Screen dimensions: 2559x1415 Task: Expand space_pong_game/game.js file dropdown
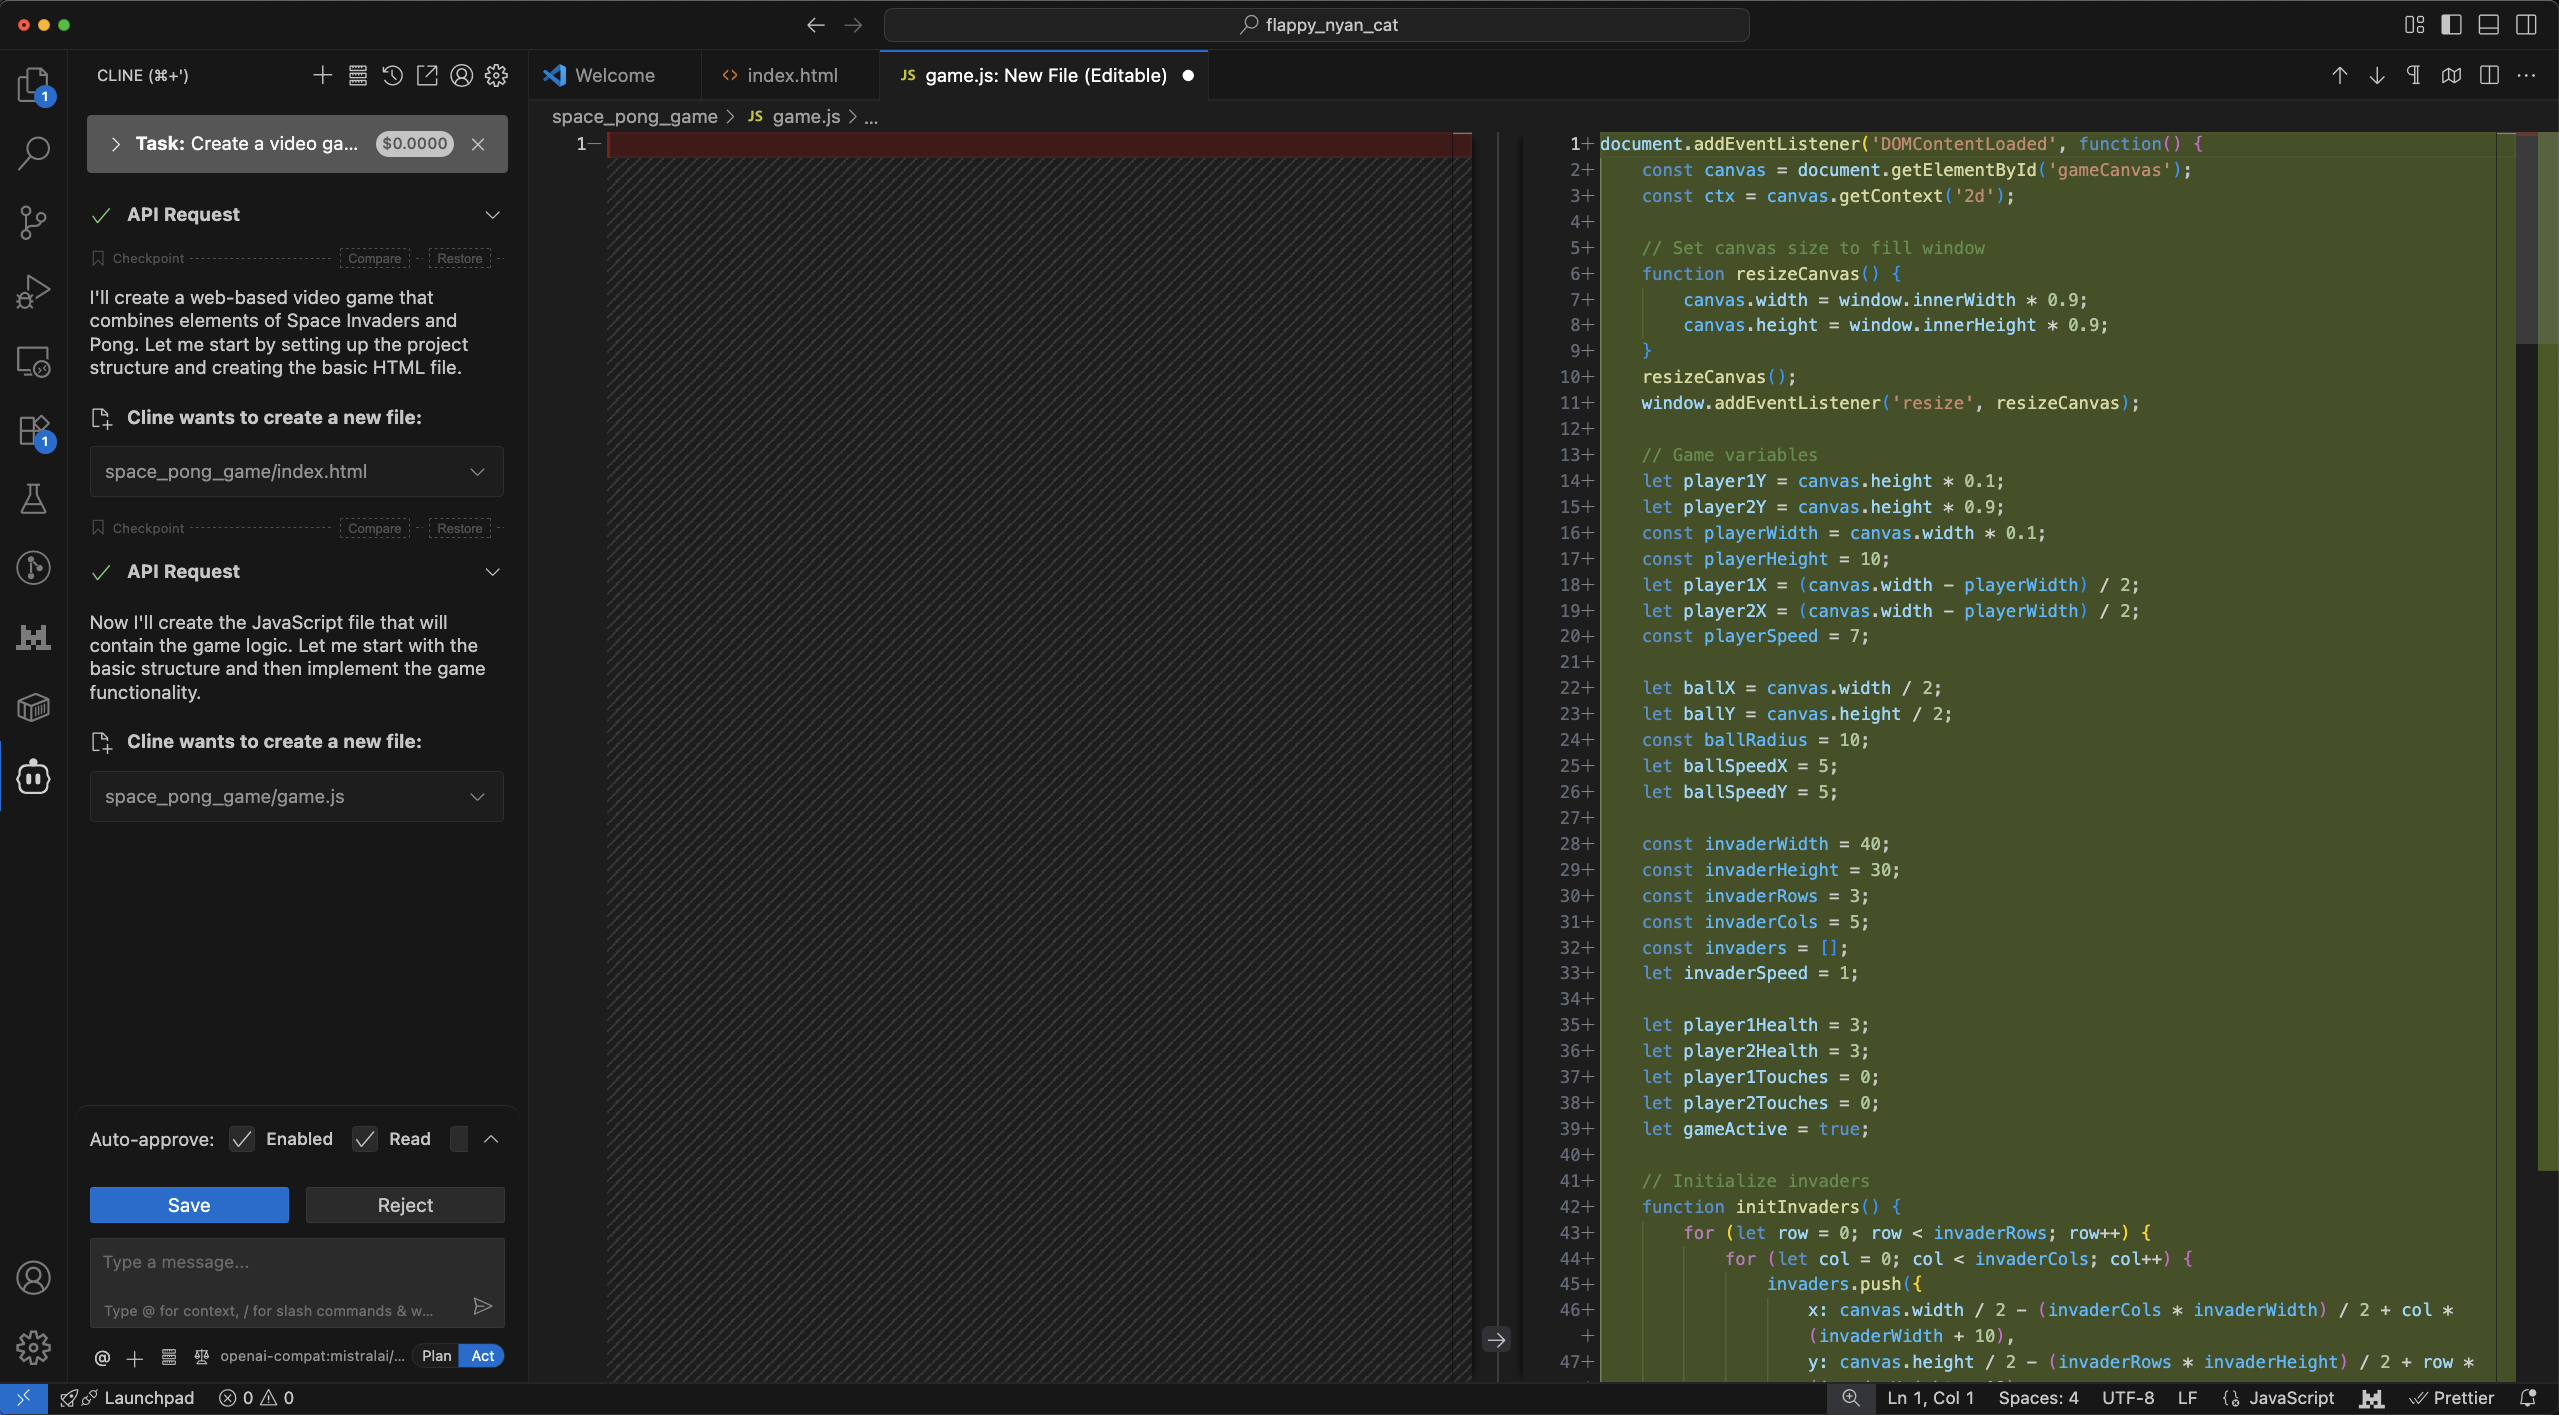477,797
